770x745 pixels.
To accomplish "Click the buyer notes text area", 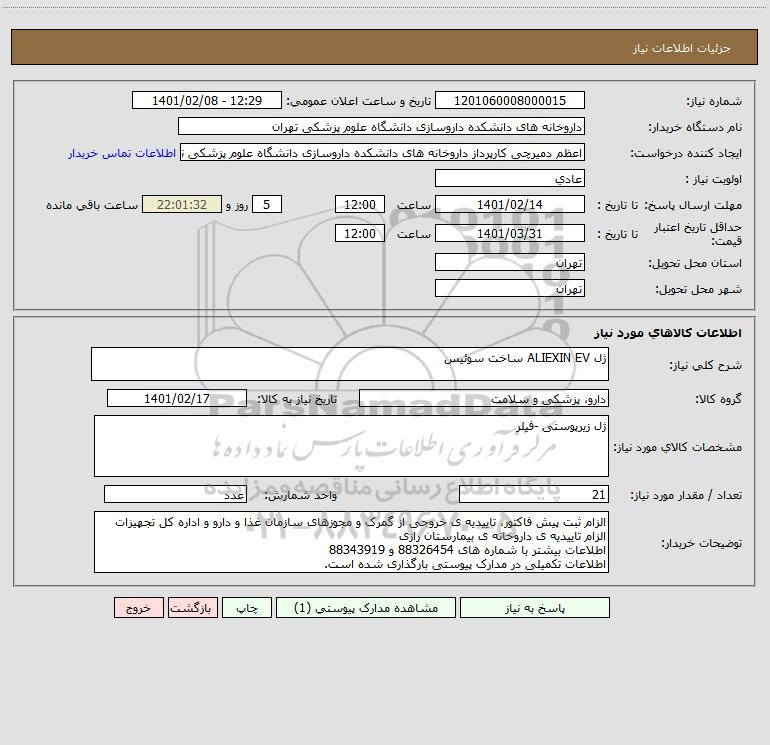I will coord(351,542).
